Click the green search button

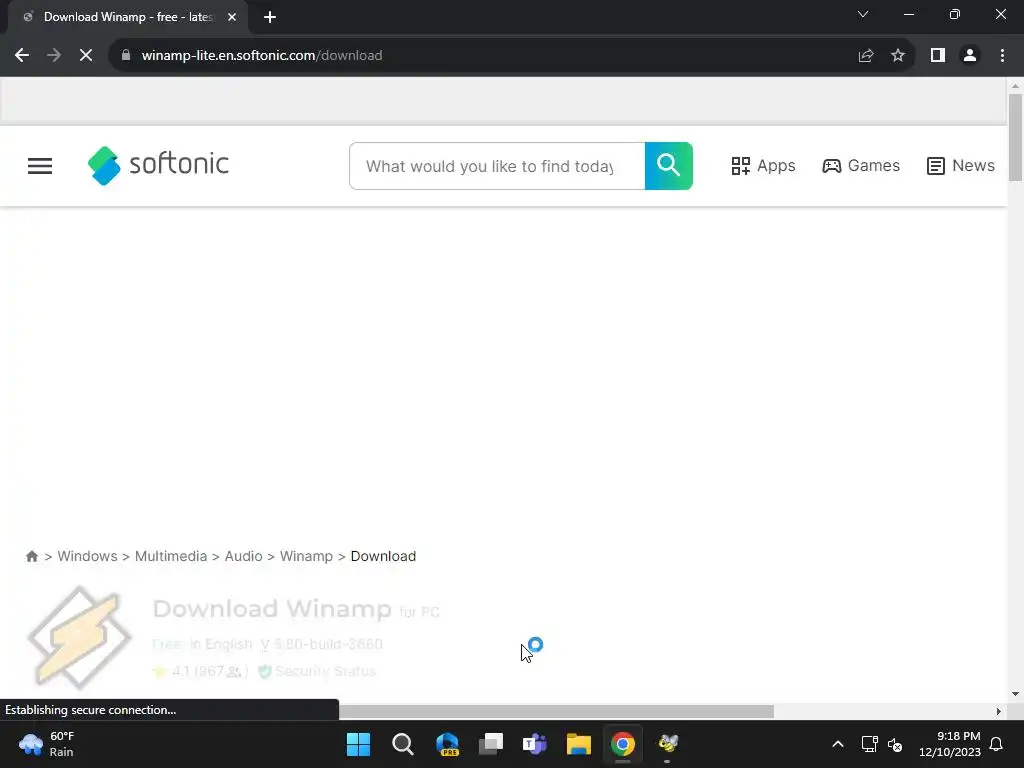coord(669,166)
